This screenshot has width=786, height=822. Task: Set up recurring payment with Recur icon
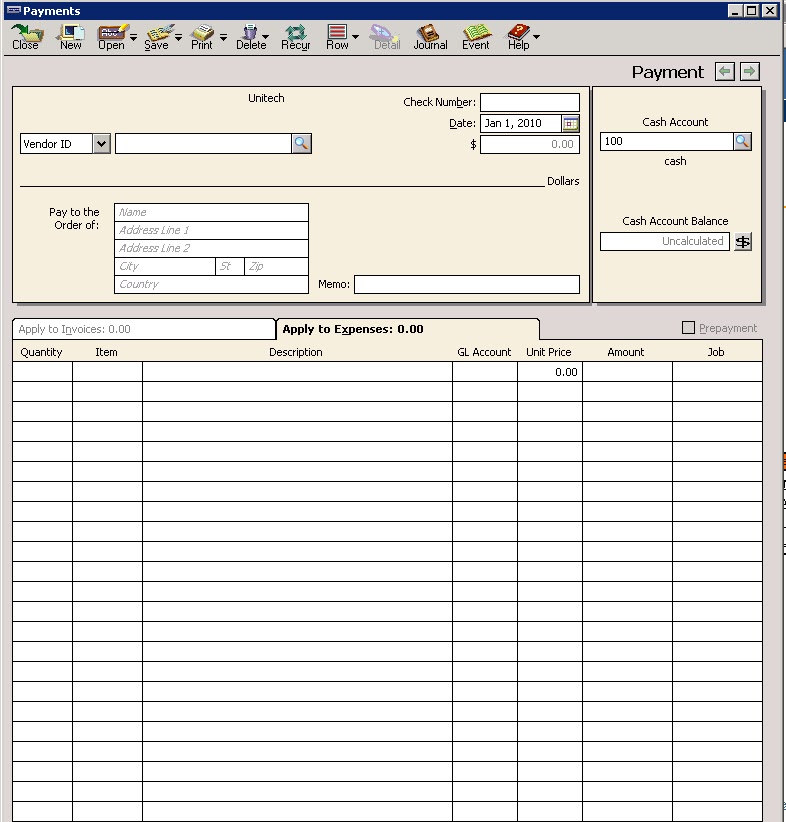[x=296, y=37]
